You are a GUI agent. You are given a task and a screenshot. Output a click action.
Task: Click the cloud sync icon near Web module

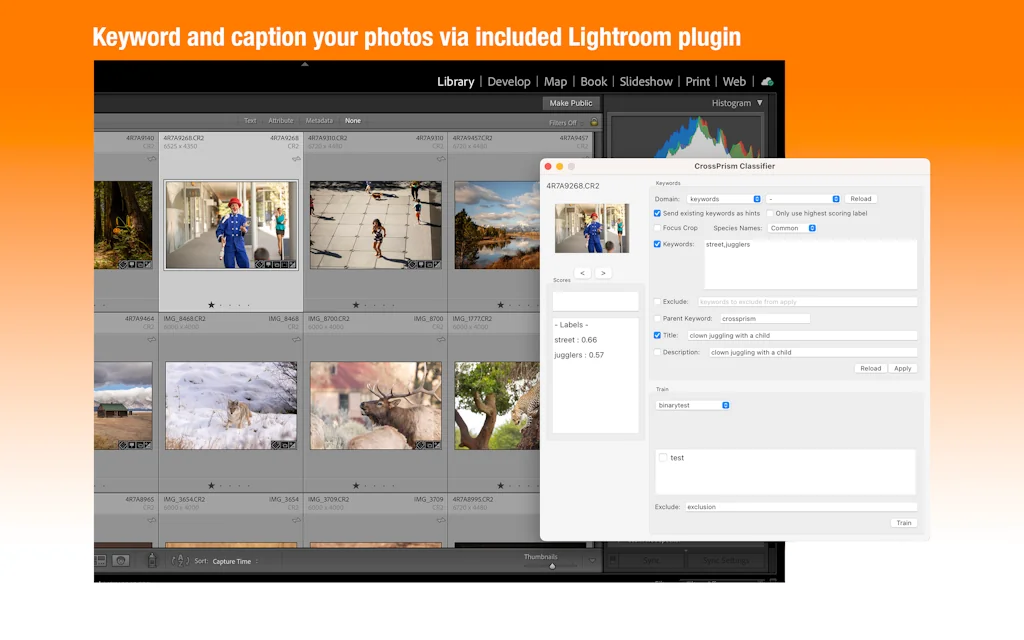(765, 82)
